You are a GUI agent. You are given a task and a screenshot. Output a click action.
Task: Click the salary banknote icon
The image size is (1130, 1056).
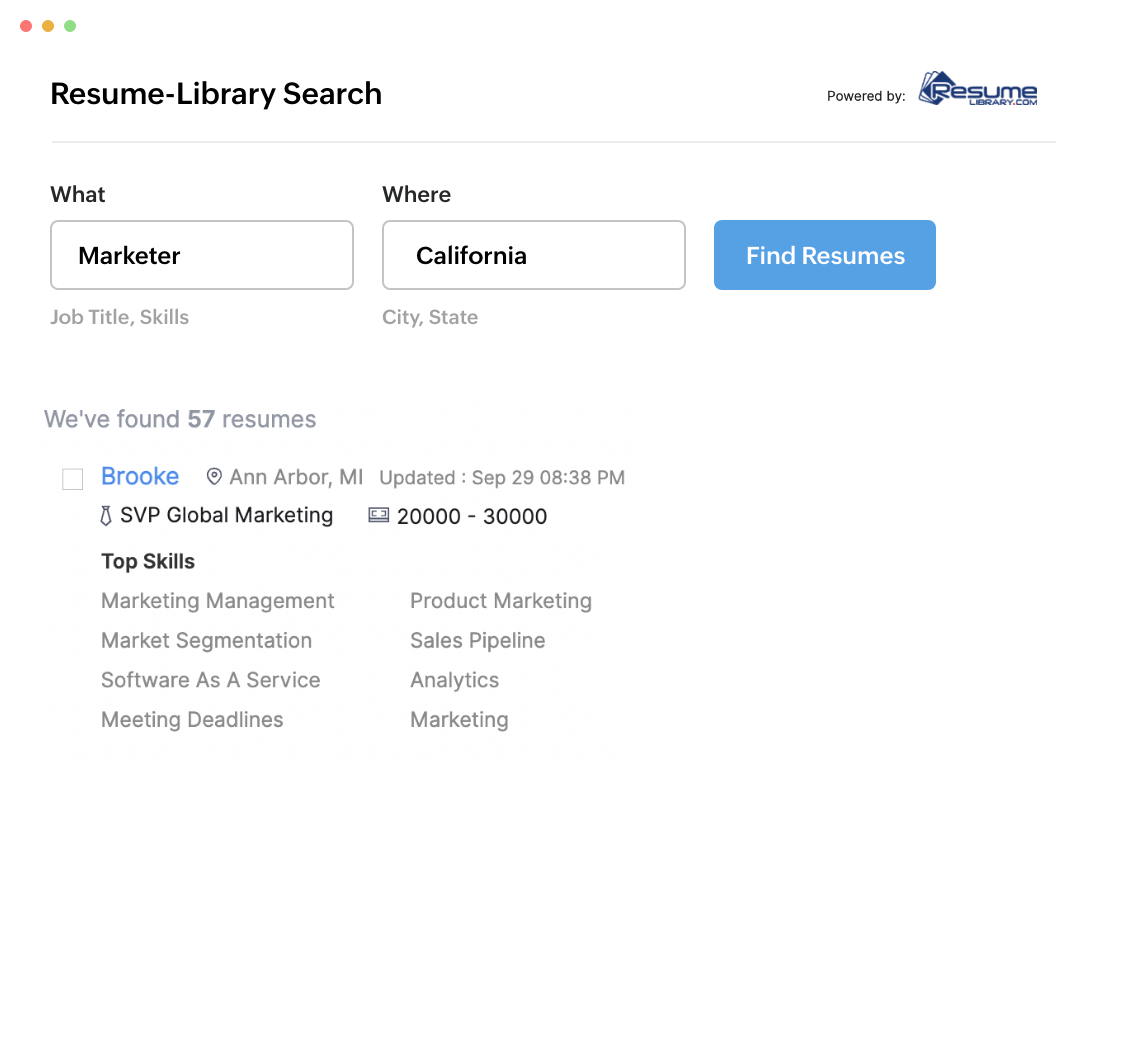click(378, 516)
